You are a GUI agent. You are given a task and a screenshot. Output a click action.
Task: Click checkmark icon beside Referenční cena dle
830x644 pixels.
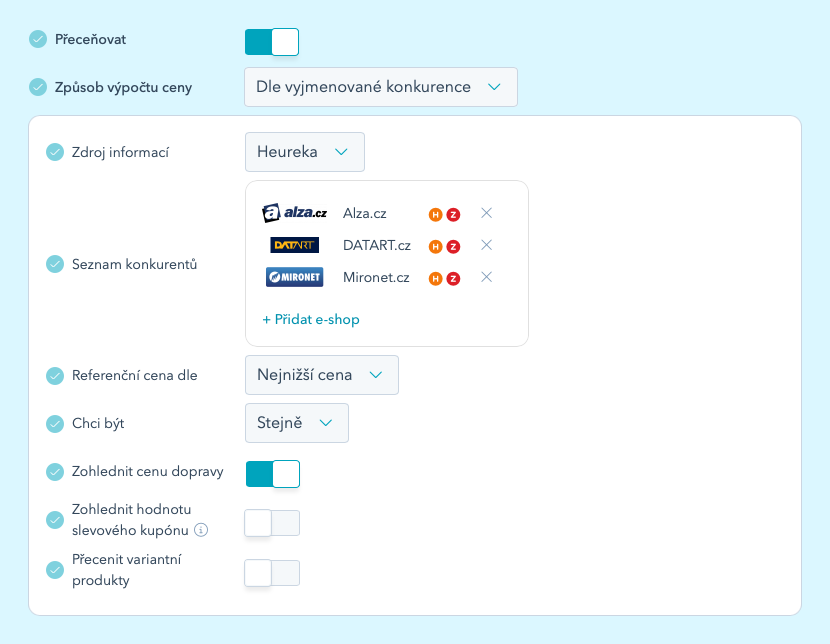point(55,375)
